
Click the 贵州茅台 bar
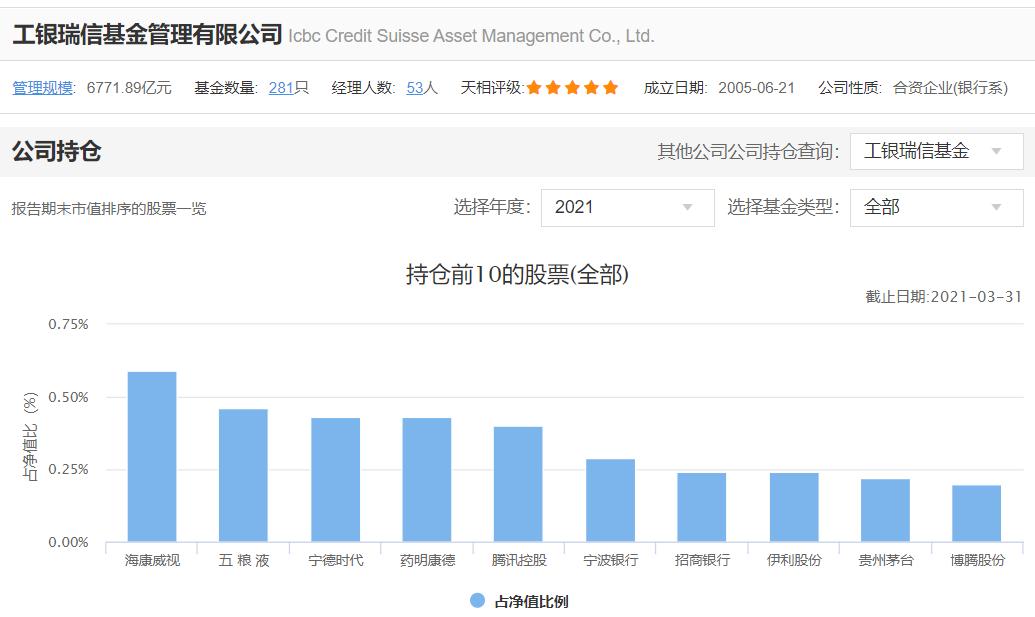click(885, 510)
